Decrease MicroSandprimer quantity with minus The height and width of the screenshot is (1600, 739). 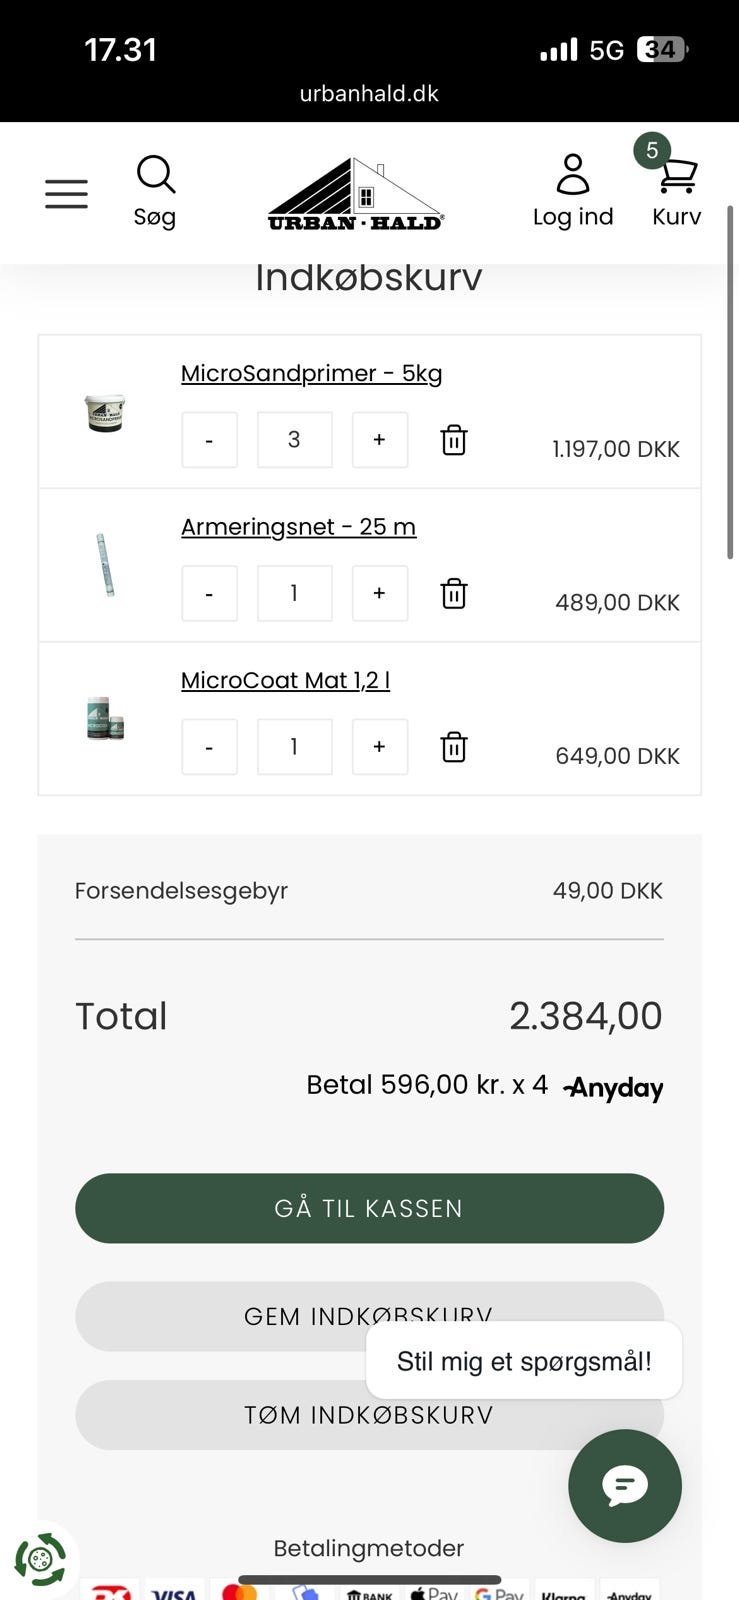point(209,440)
